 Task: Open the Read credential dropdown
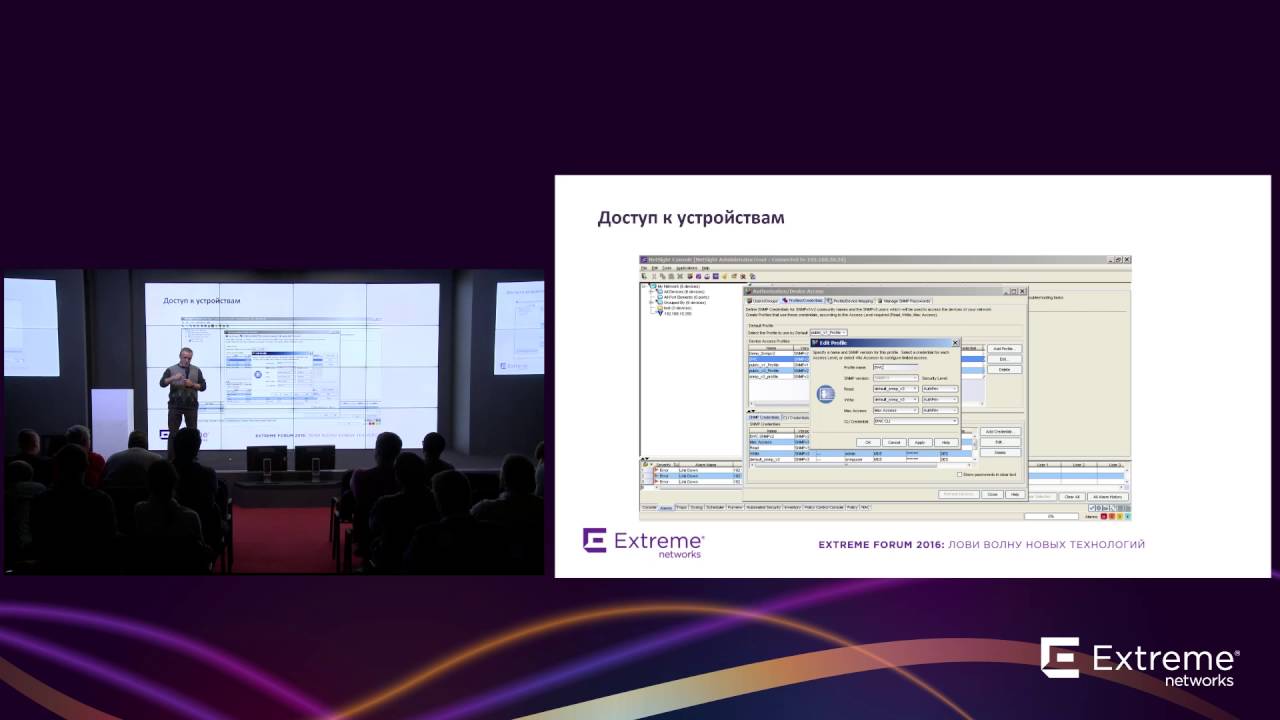[x=895, y=388]
